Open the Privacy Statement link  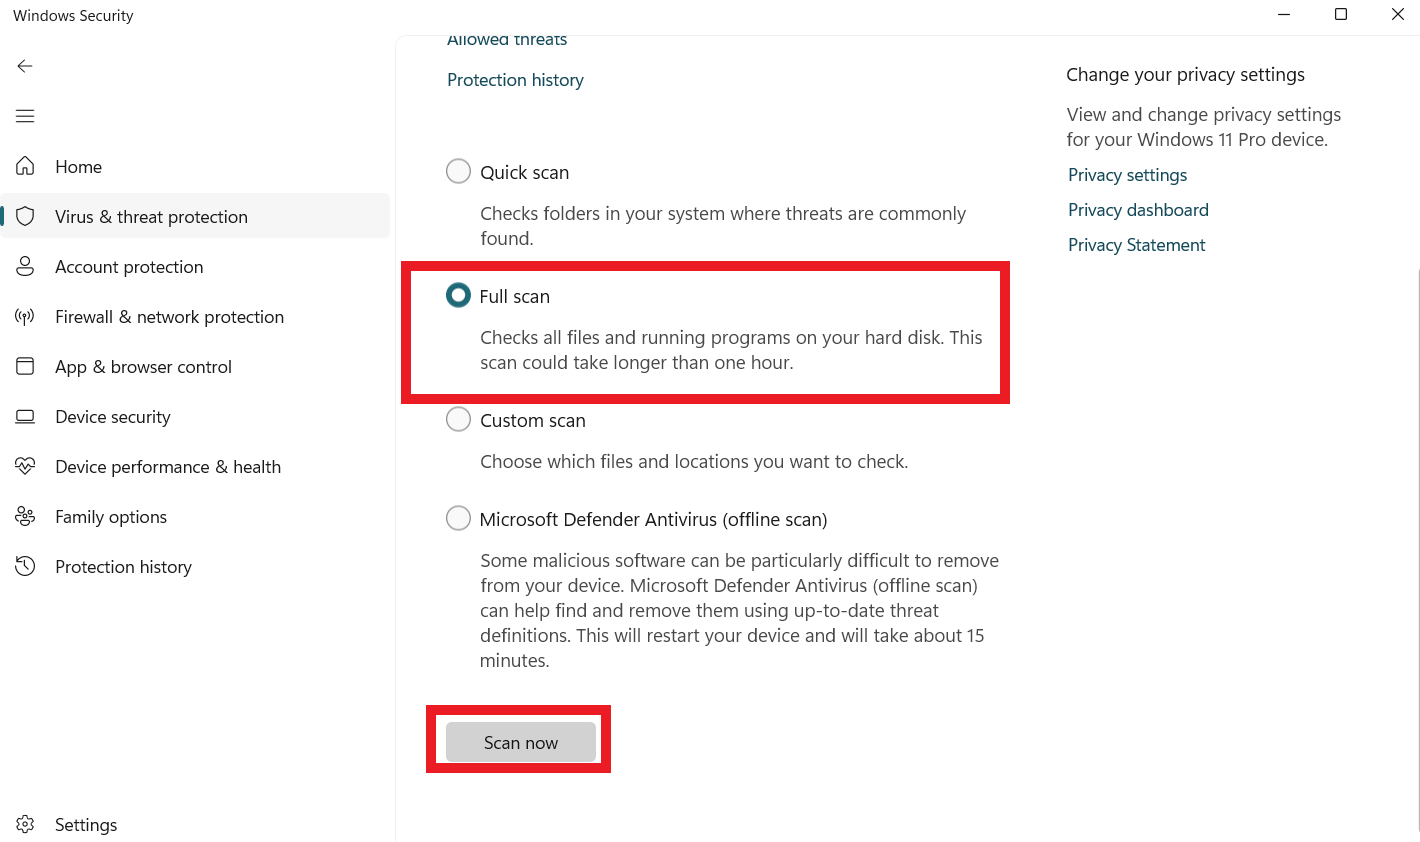pyautogui.click(x=1136, y=245)
